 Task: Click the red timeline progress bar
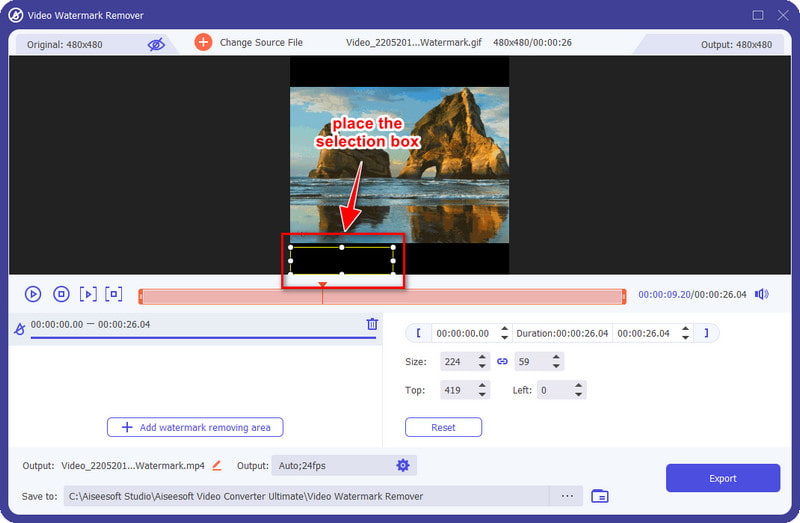[382, 296]
